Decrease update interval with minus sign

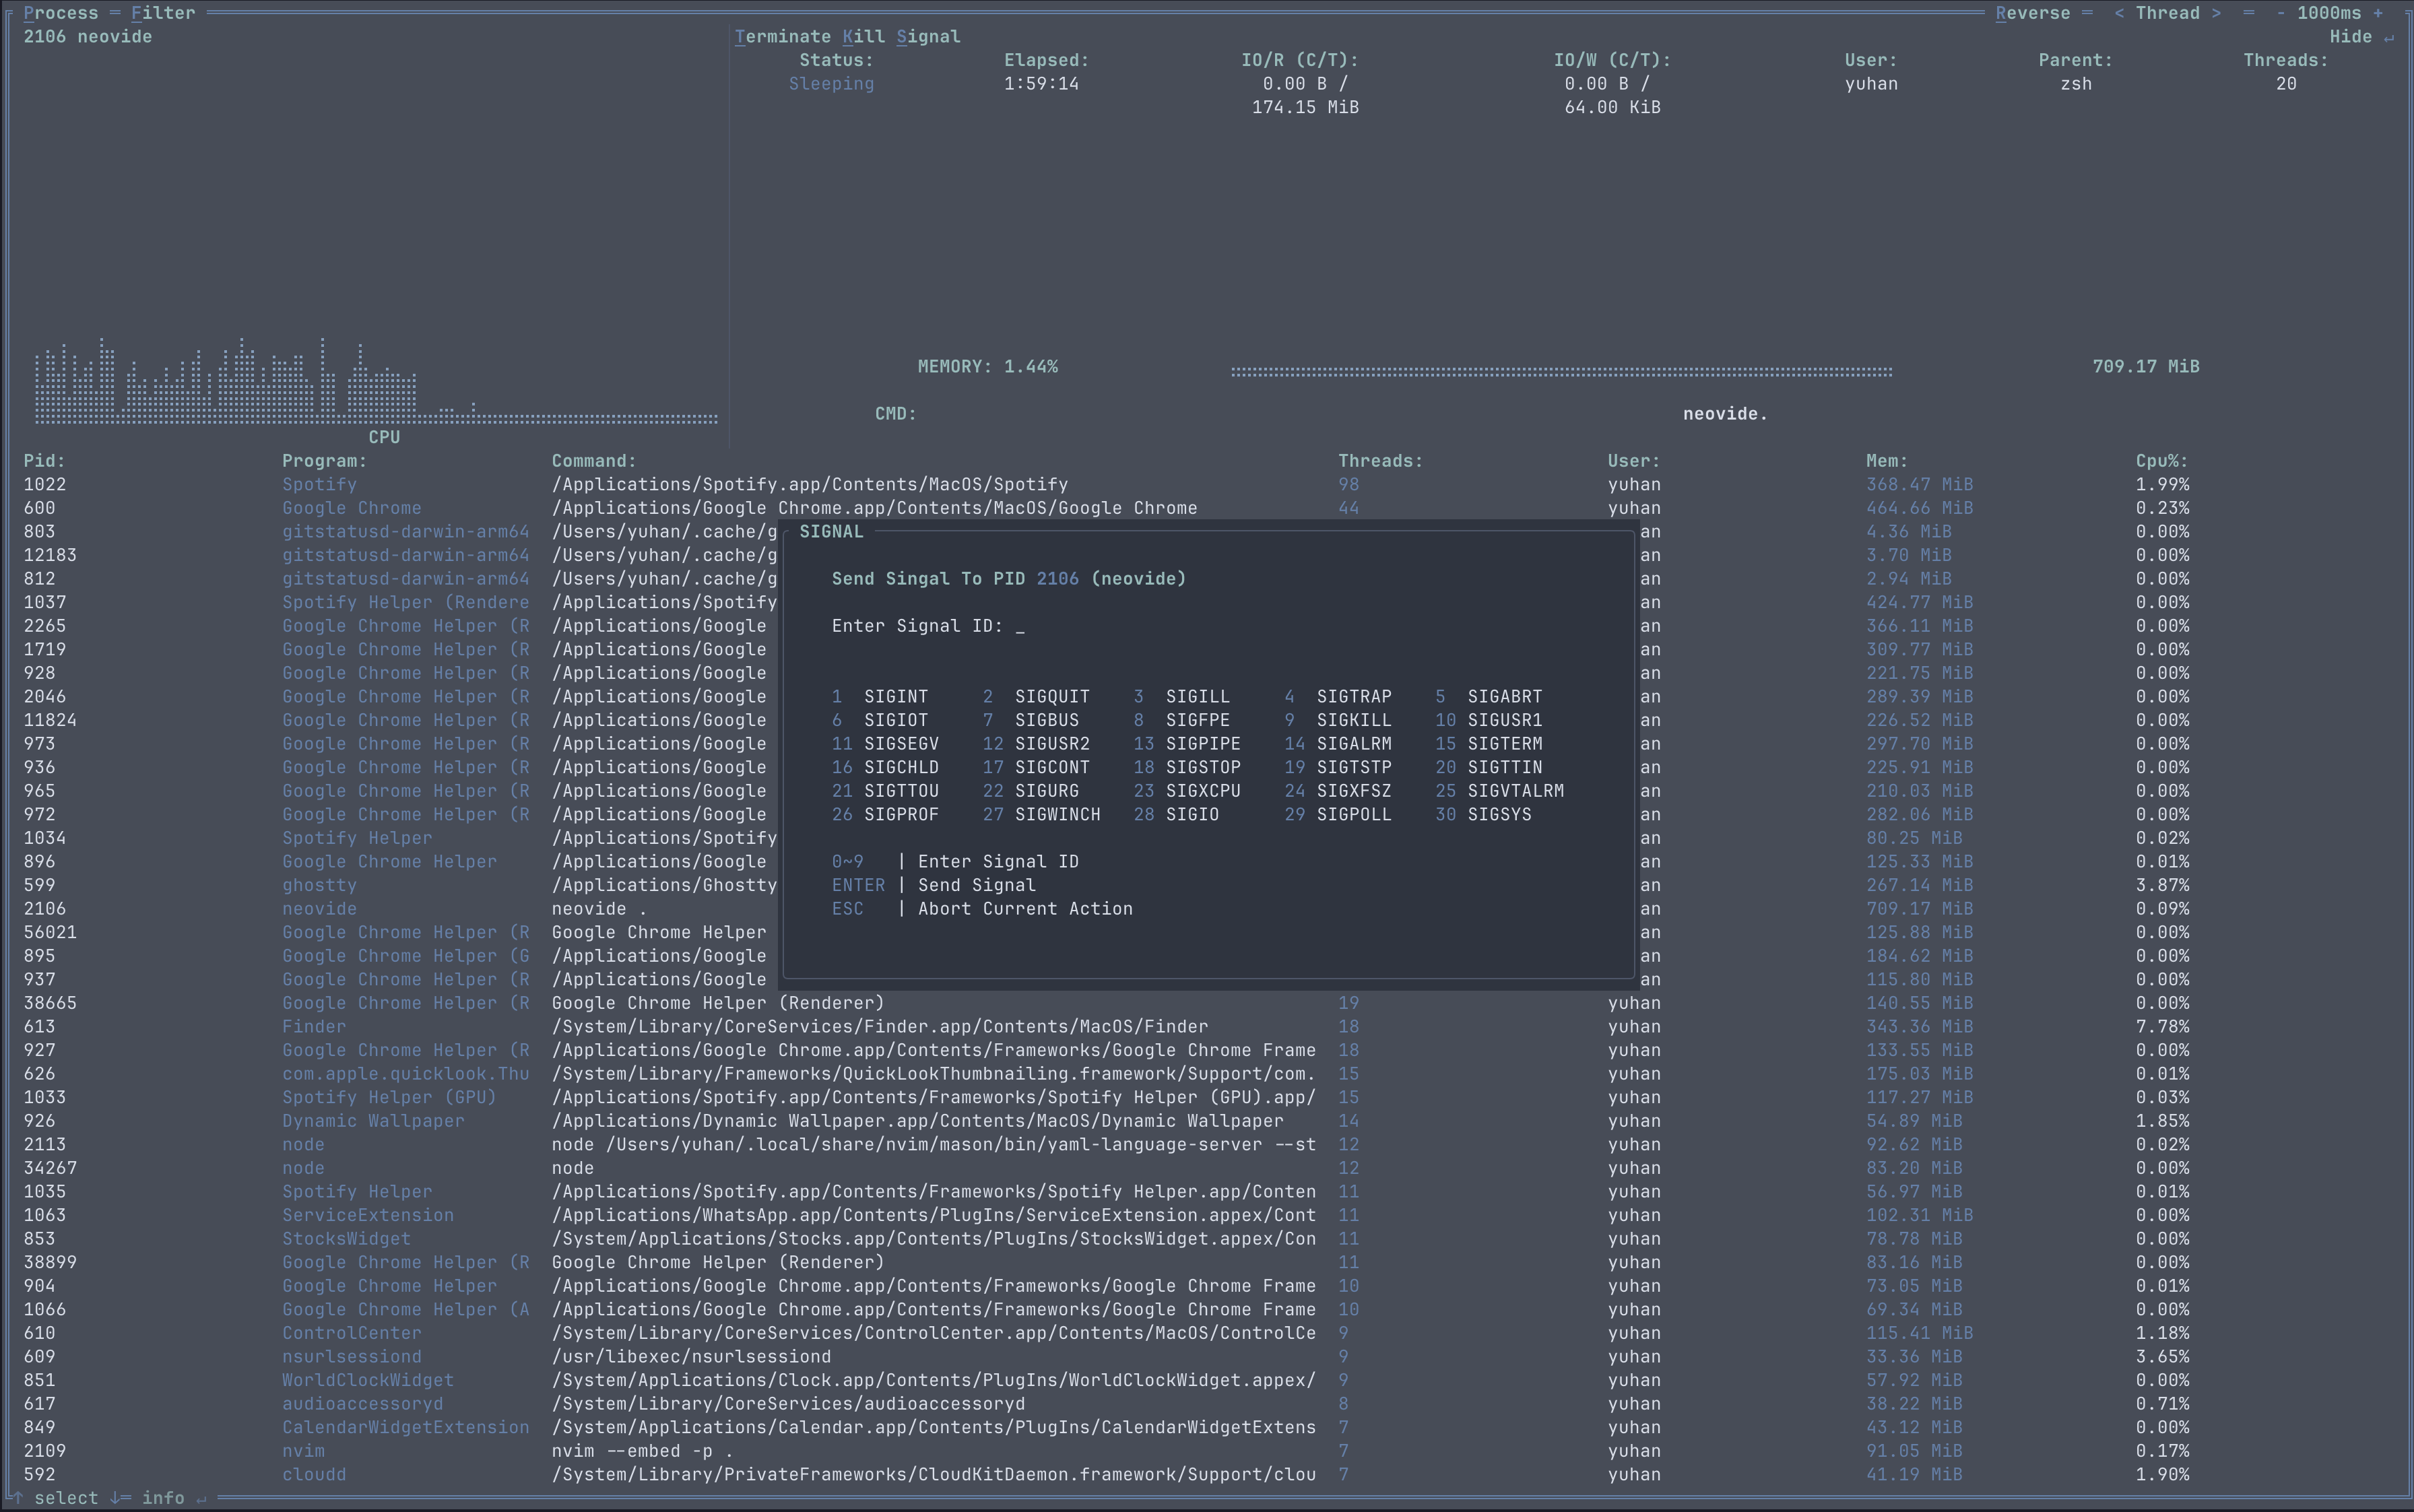[2280, 13]
